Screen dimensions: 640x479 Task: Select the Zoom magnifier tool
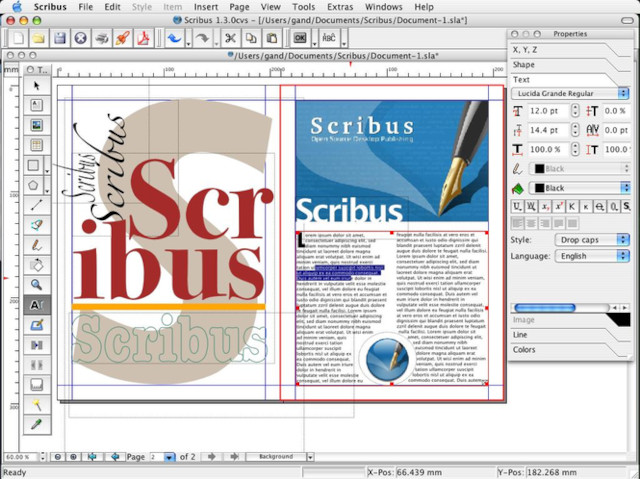37,285
